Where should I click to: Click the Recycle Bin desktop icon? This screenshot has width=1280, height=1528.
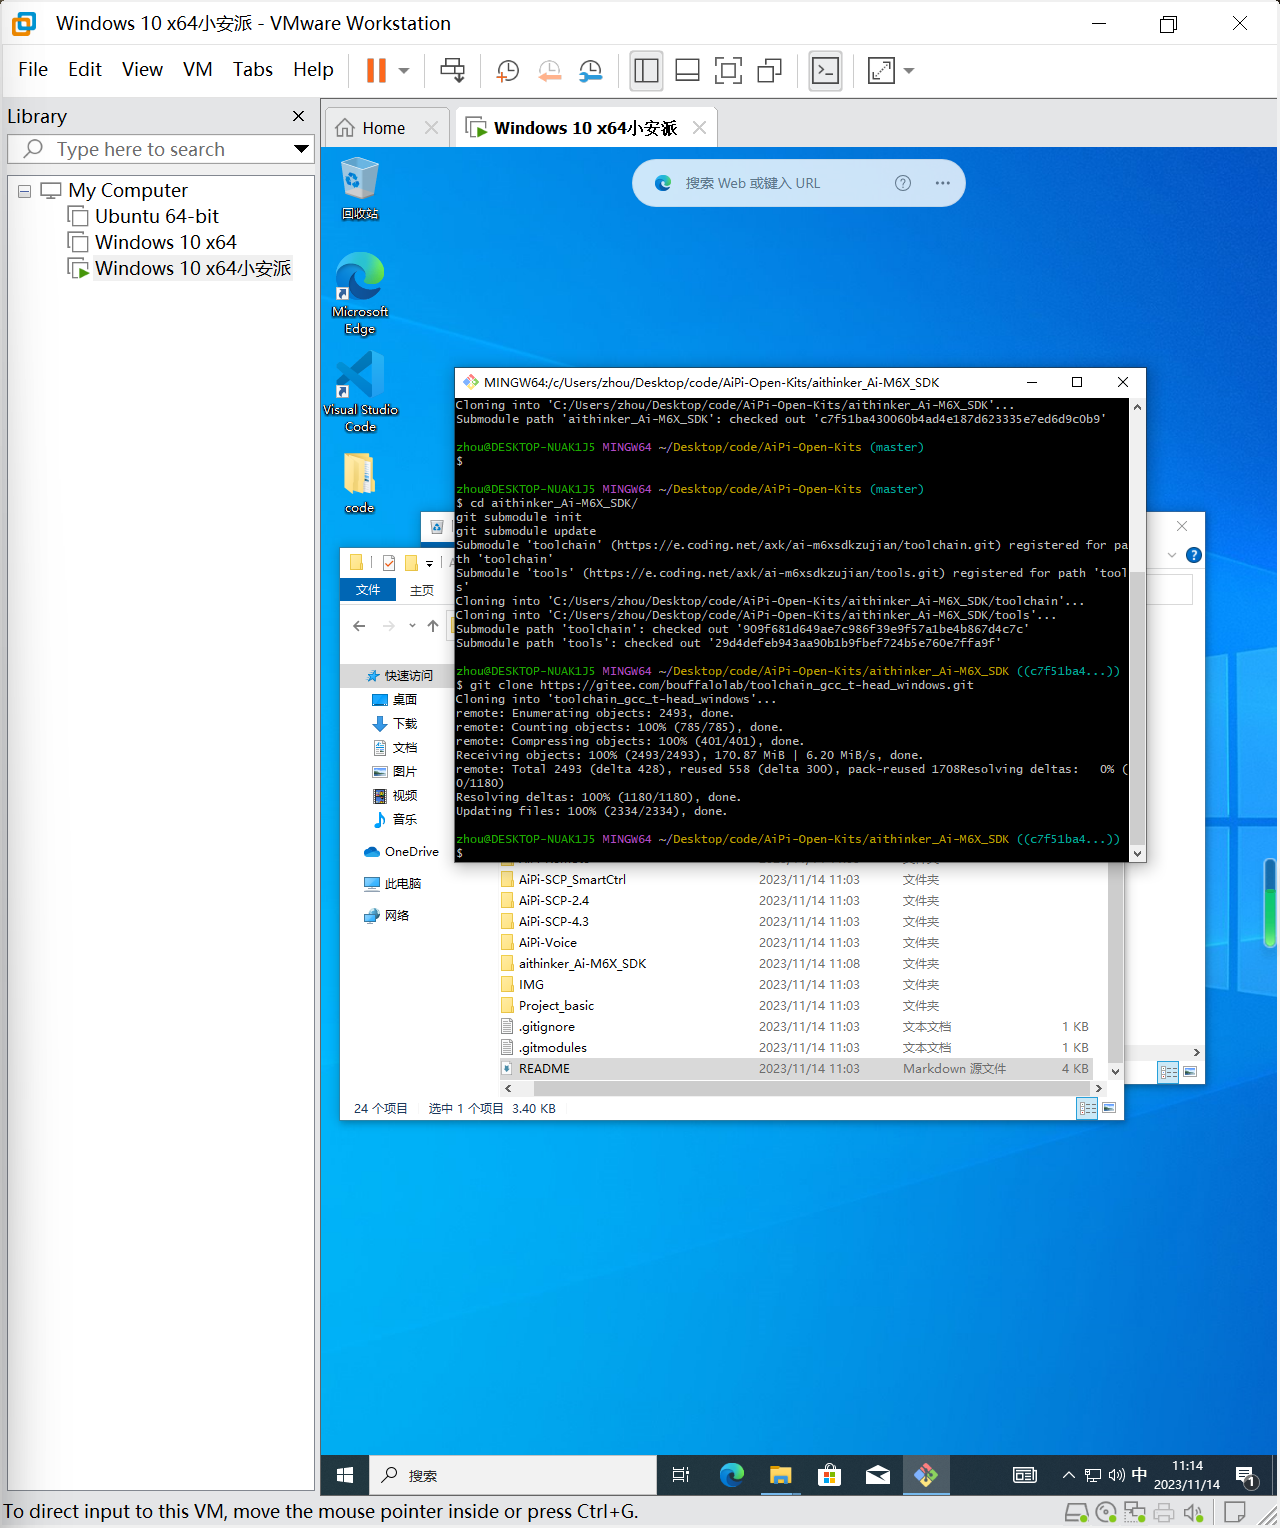point(360,188)
